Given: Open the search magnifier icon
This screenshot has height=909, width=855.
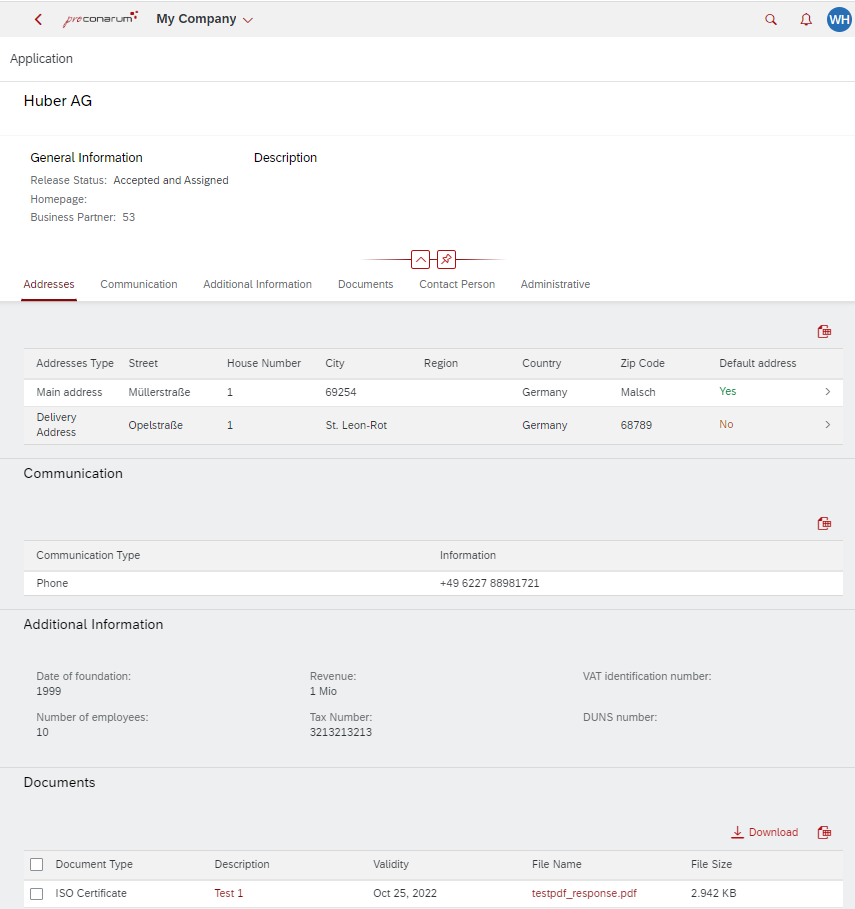Looking at the screenshot, I should click(x=770, y=19).
